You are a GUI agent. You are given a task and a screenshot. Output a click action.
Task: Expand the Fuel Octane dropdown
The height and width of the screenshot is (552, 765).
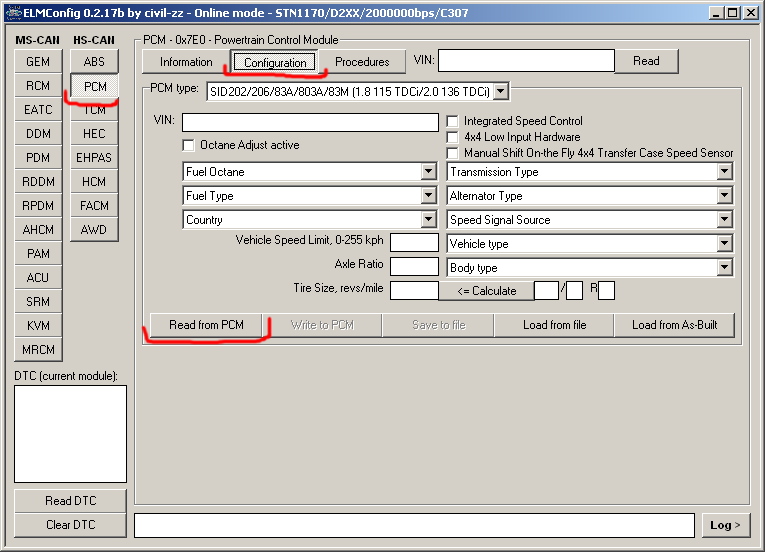428,171
